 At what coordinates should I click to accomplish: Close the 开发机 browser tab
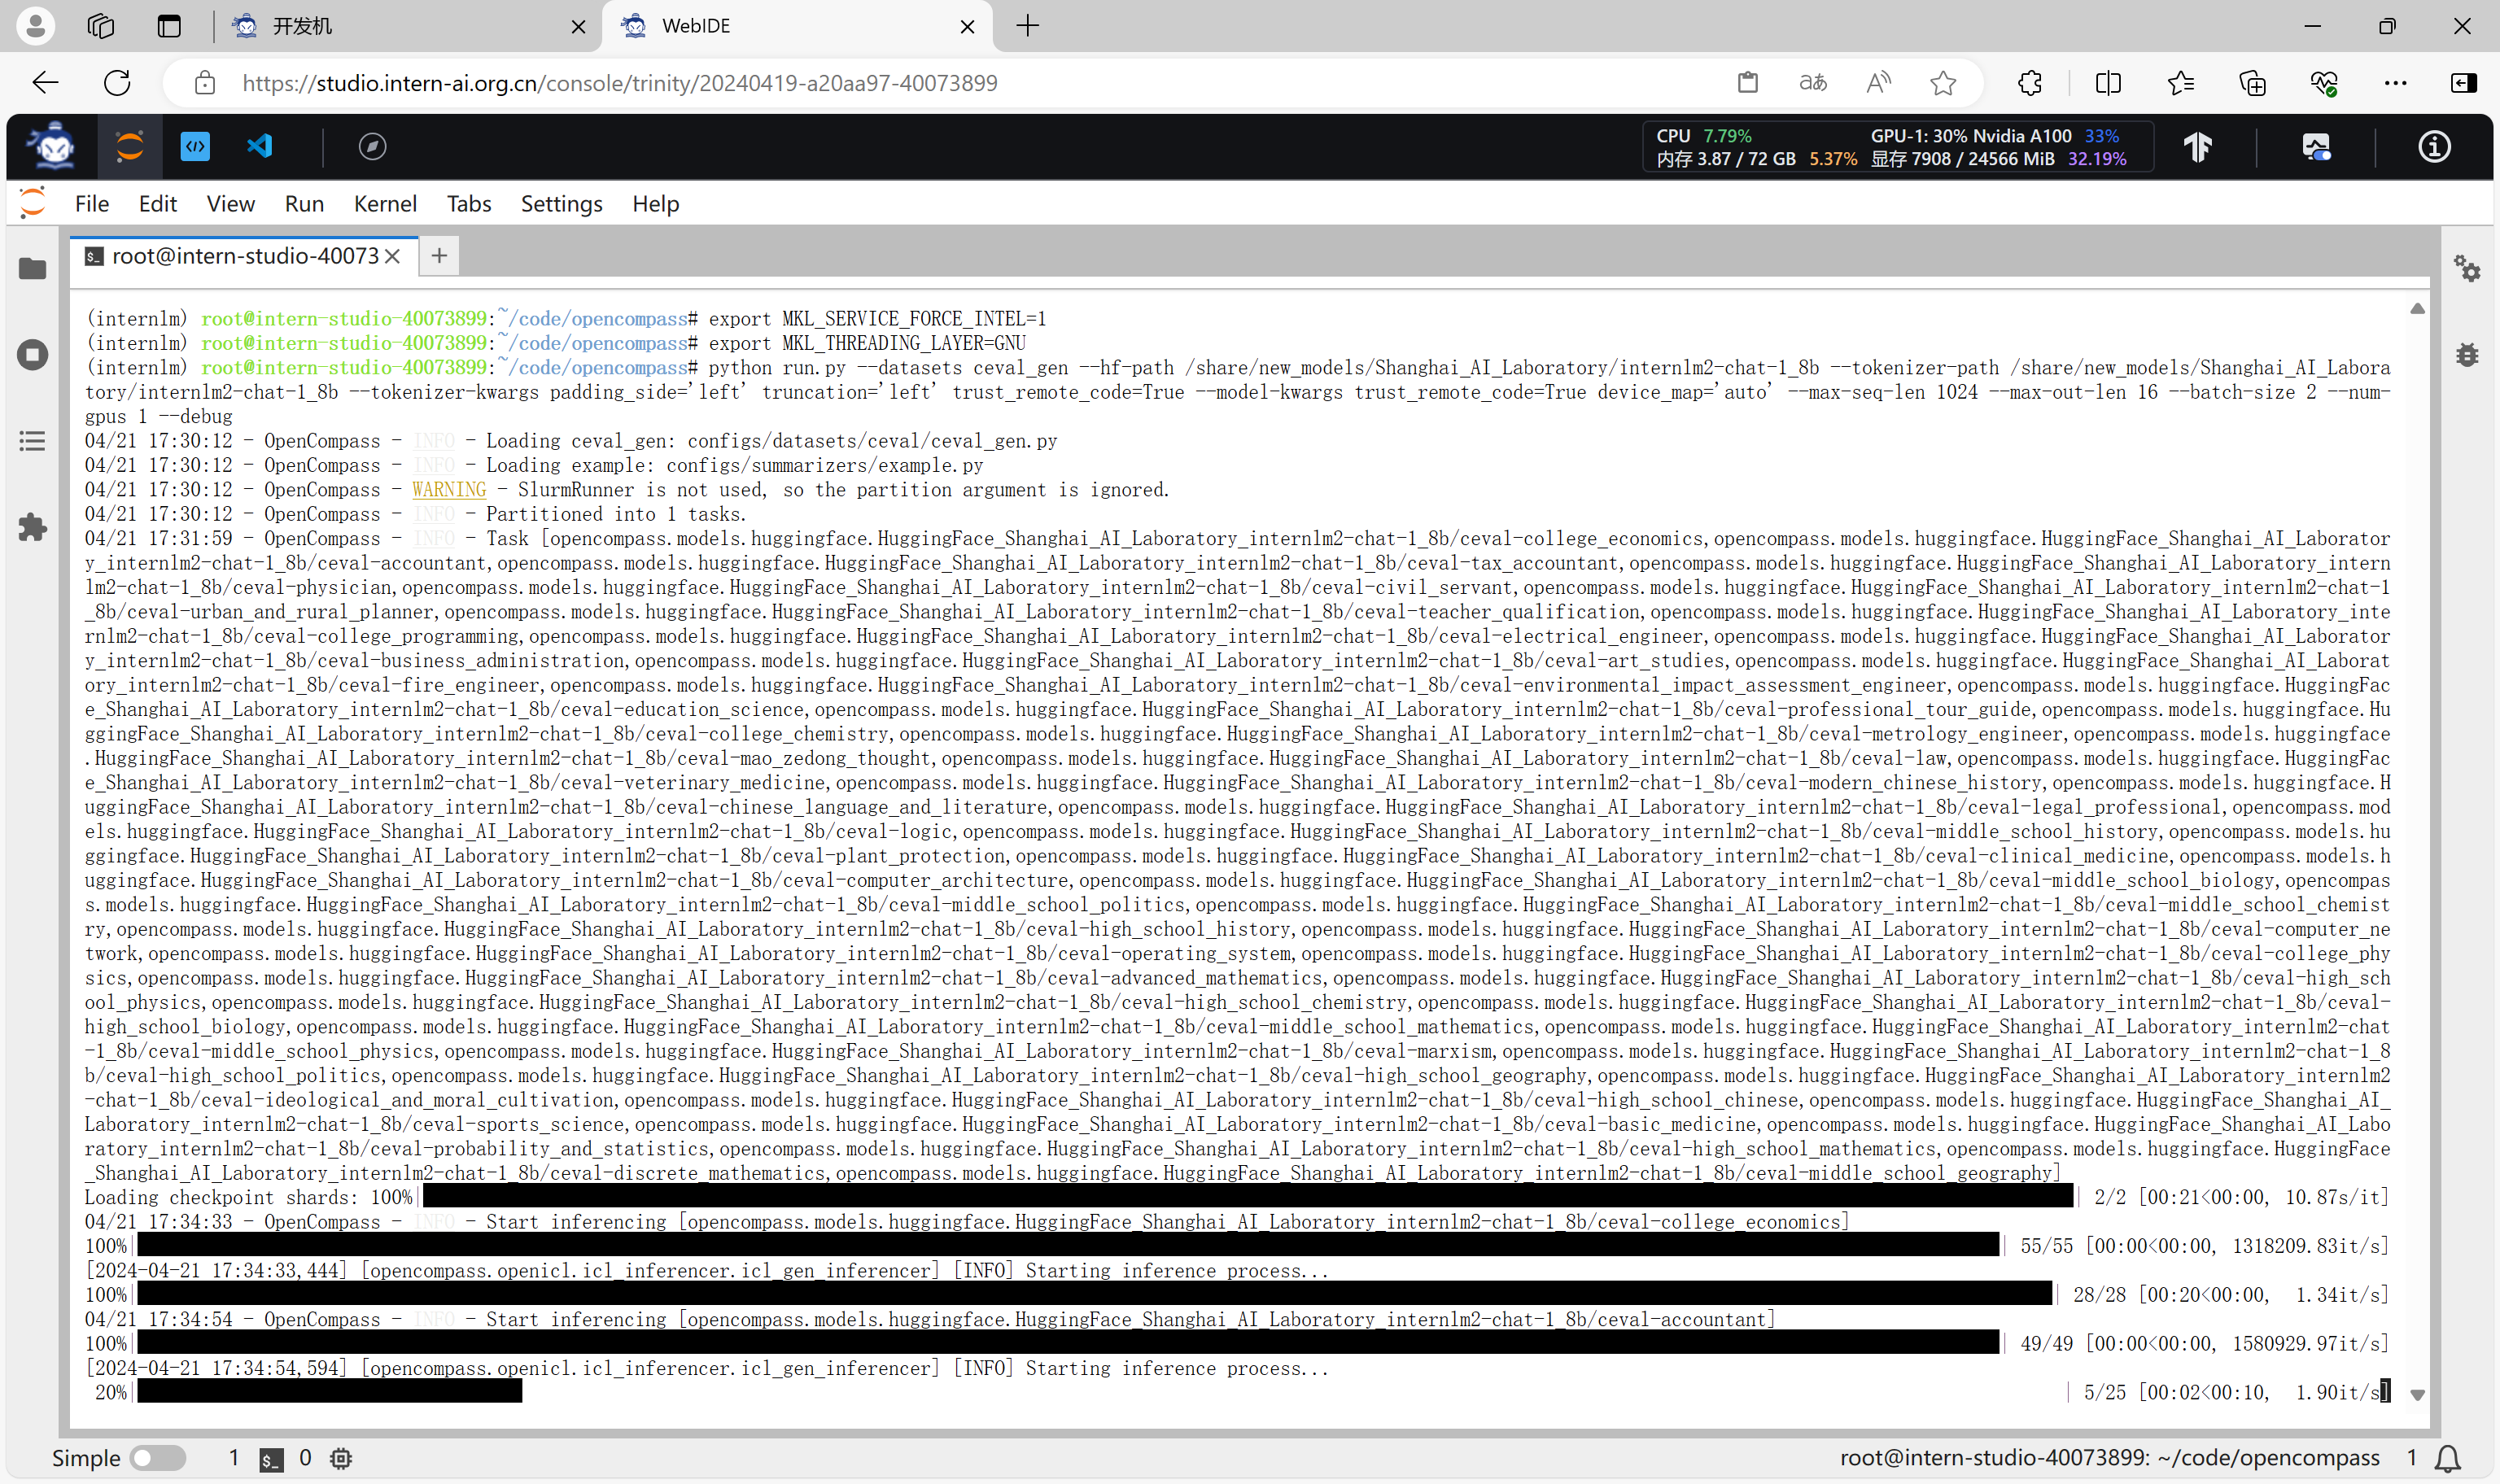(578, 27)
